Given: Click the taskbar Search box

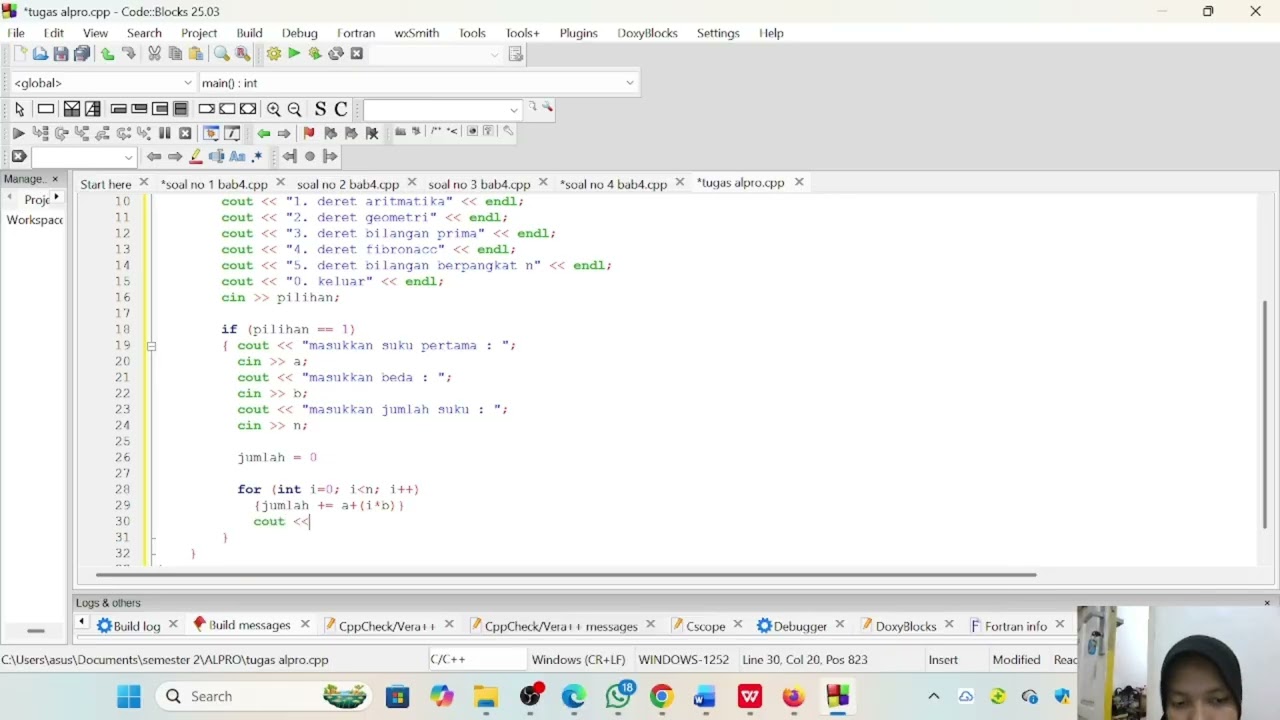Looking at the screenshot, I should click(264, 696).
